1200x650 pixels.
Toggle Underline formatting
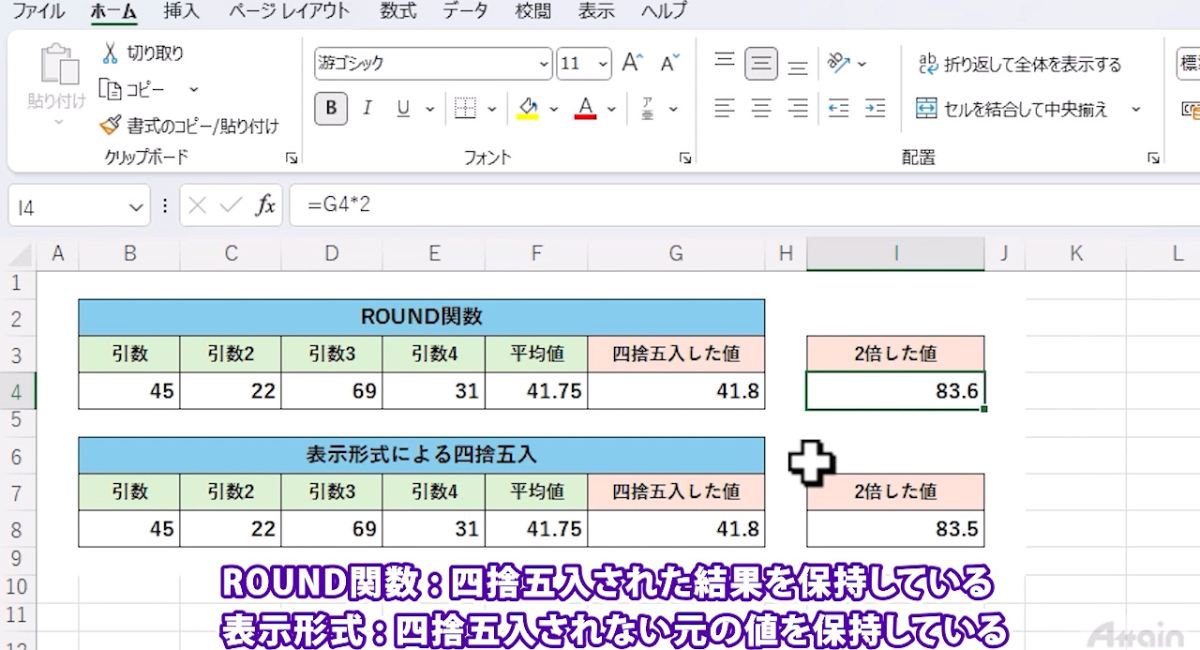(x=403, y=108)
